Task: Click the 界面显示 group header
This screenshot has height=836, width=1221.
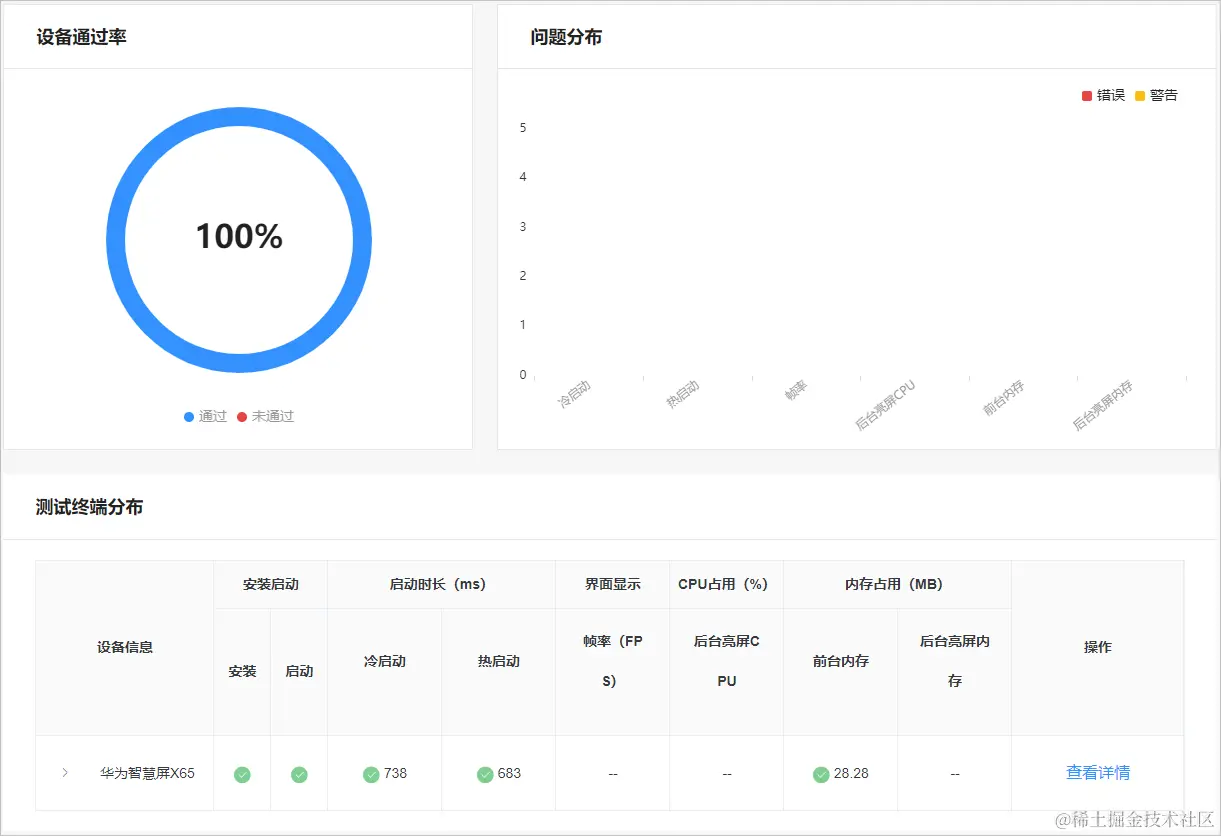Action: 613,584
